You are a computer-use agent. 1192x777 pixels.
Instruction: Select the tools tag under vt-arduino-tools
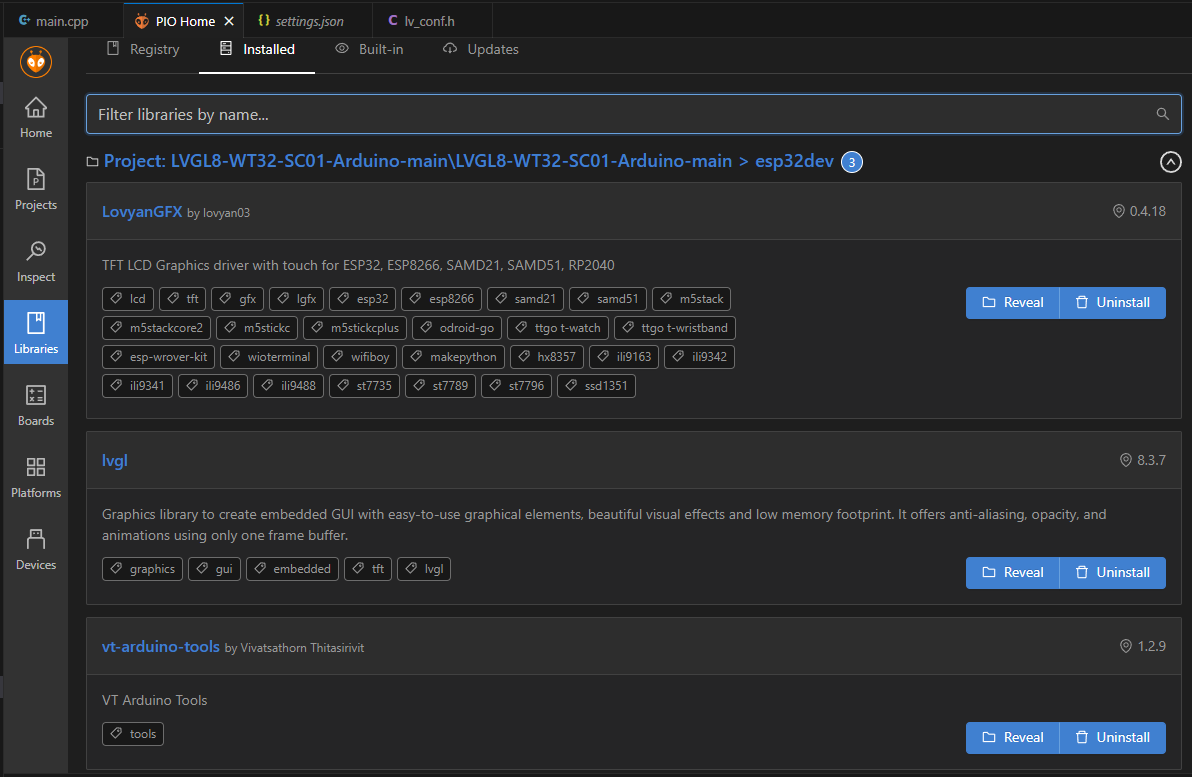click(x=132, y=733)
